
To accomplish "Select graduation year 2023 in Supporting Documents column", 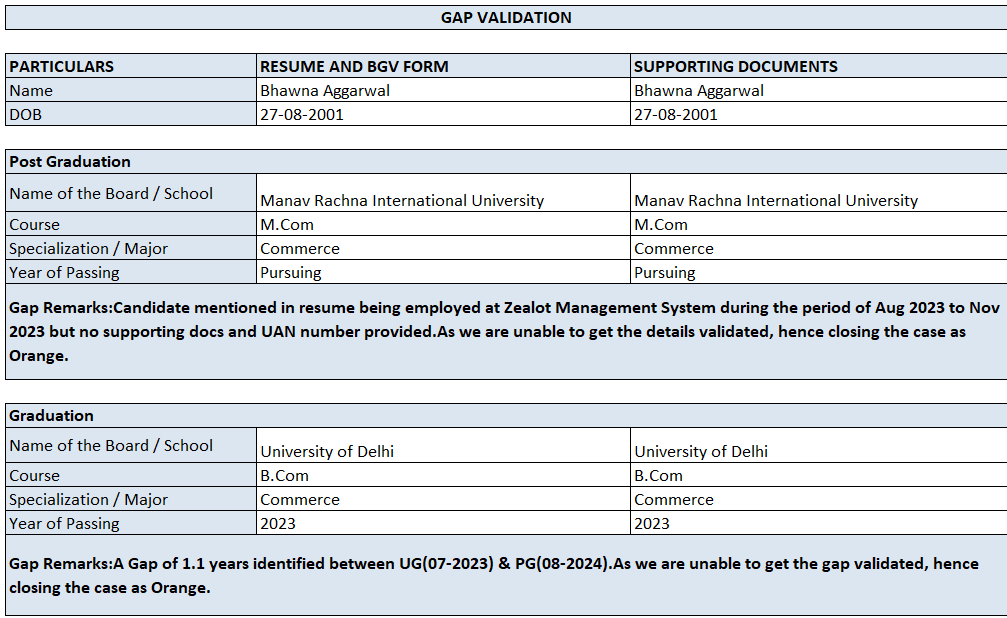I will (x=652, y=523).
